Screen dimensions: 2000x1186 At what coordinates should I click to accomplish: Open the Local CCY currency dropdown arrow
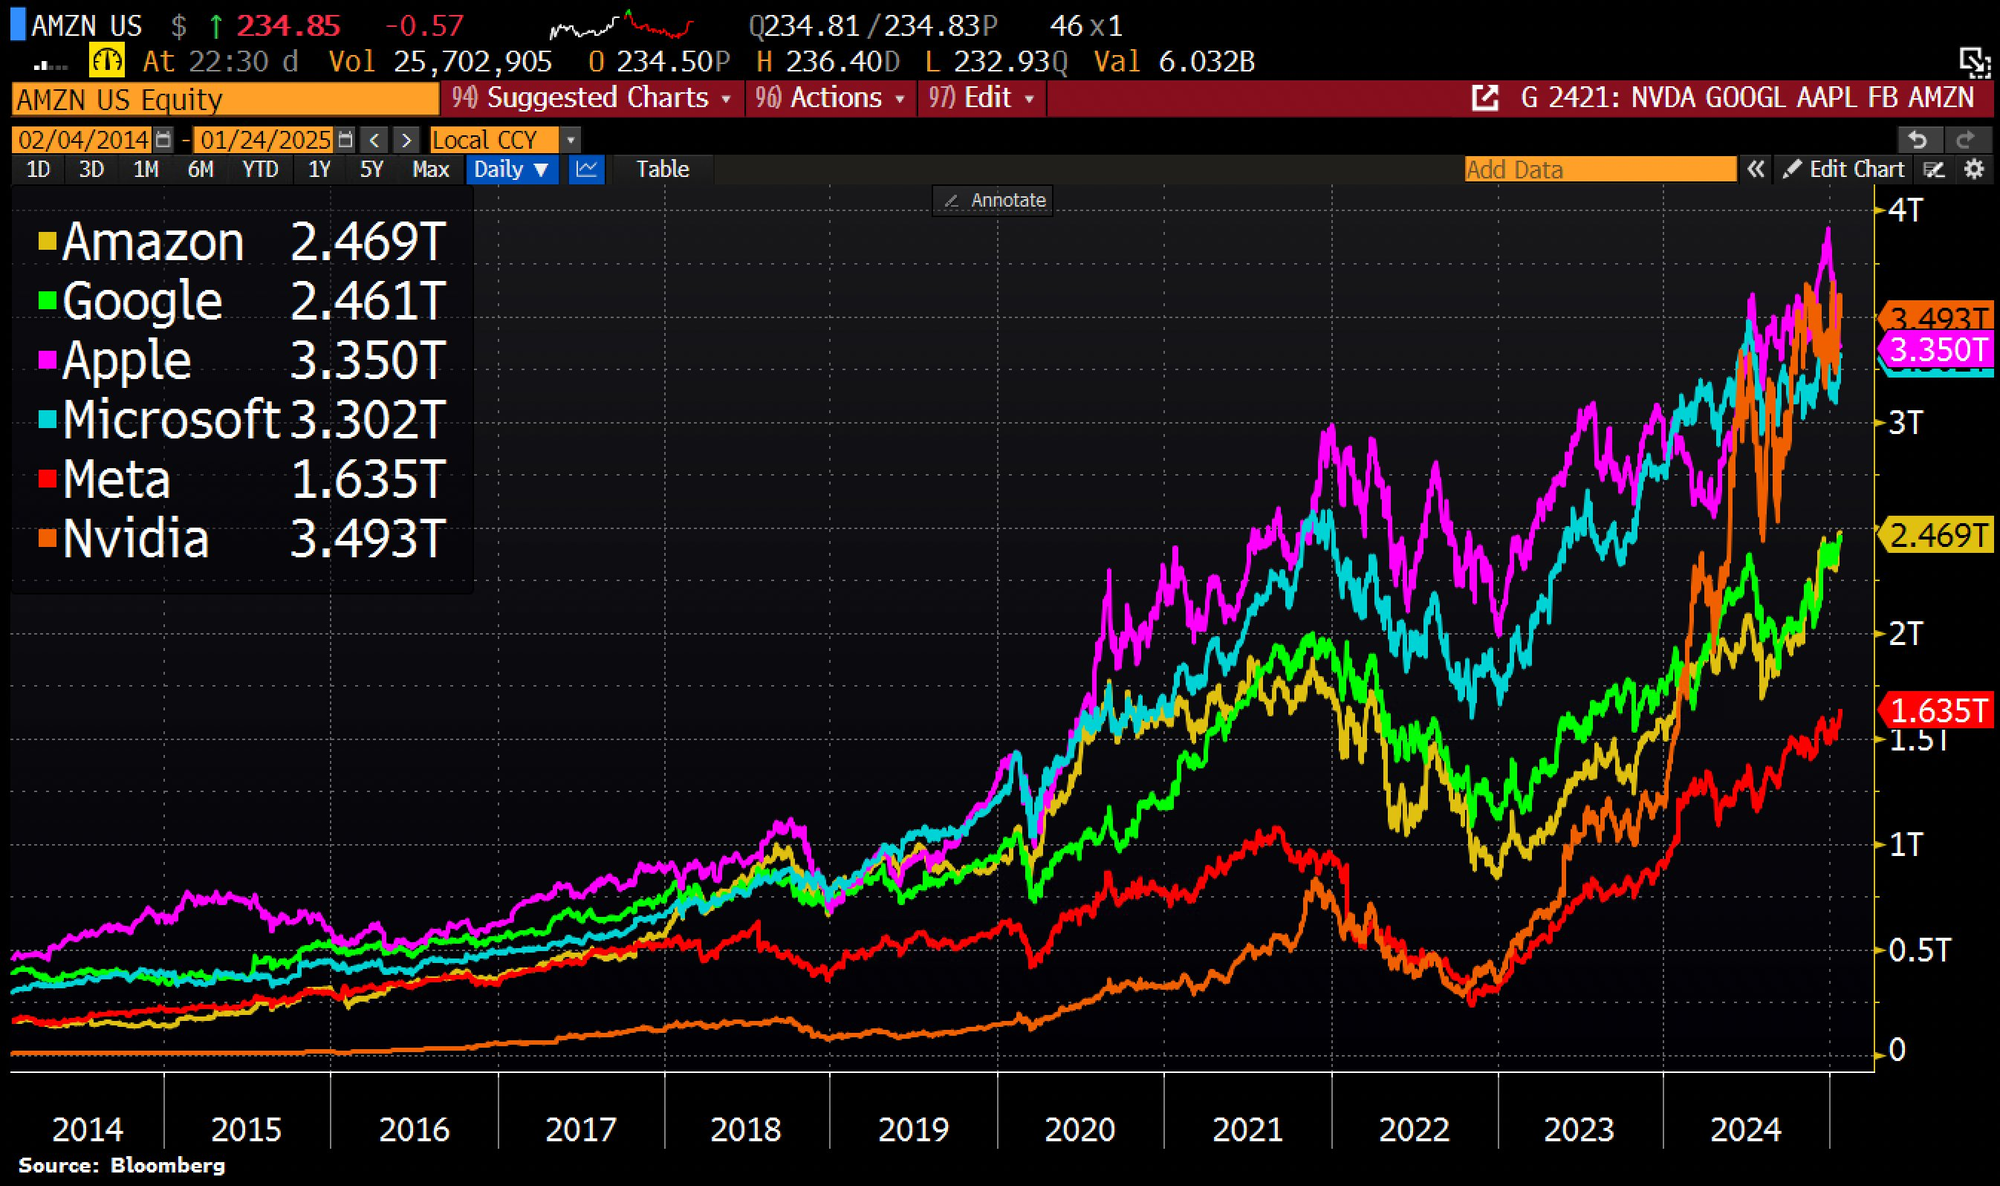pyautogui.click(x=571, y=139)
